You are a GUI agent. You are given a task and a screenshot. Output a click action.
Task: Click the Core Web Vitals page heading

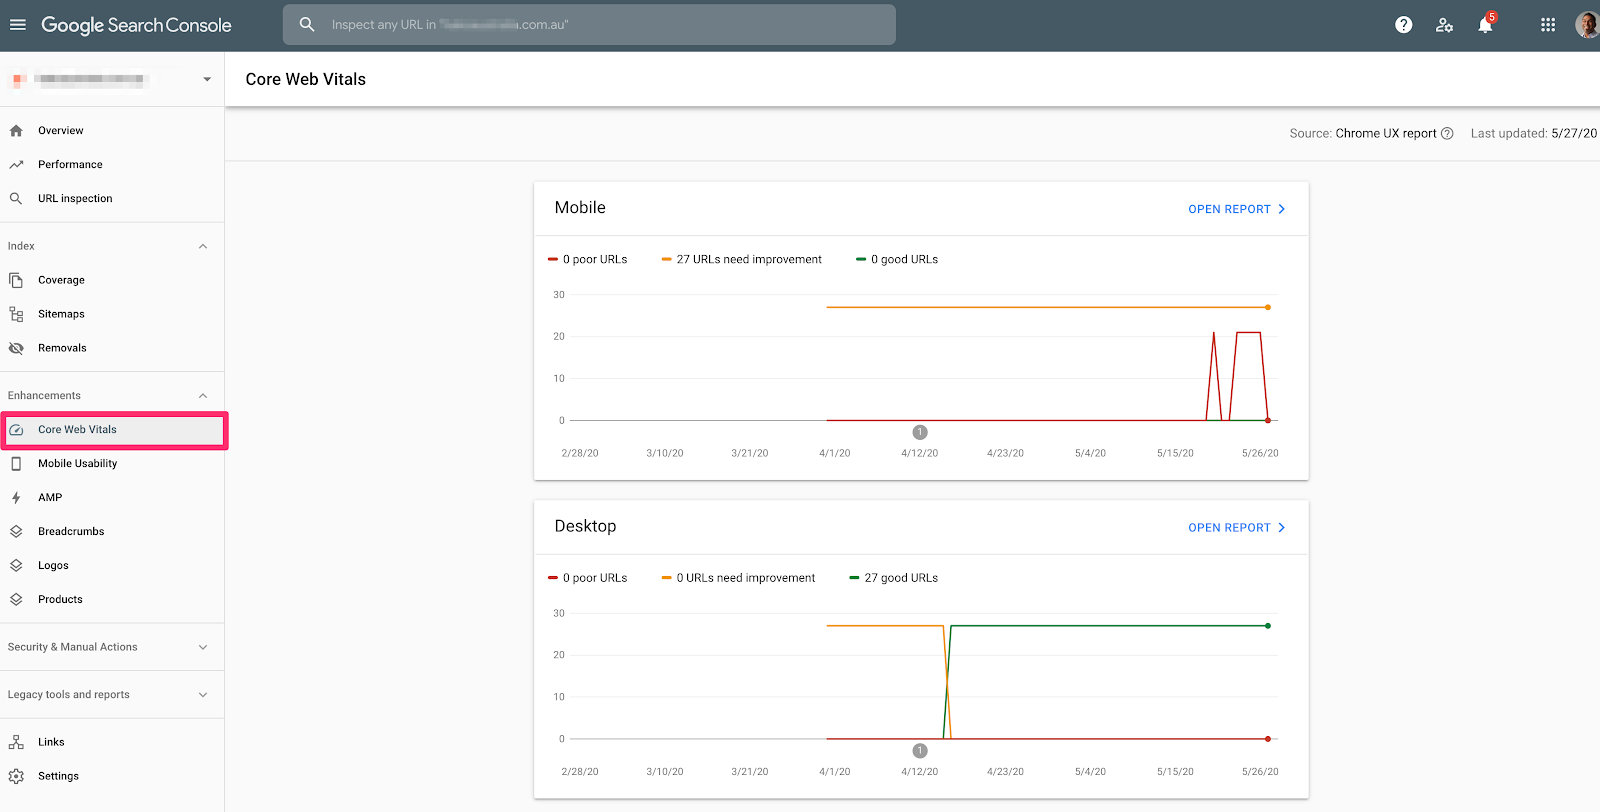pyautogui.click(x=306, y=79)
